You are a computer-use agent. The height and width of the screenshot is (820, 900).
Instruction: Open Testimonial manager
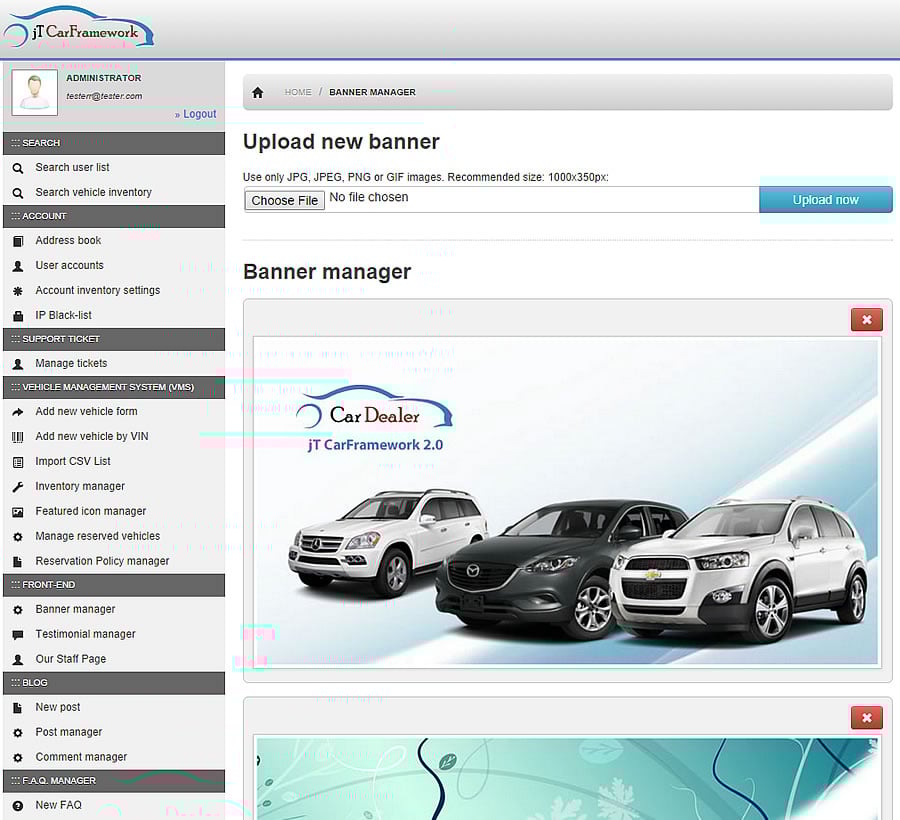(x=86, y=634)
